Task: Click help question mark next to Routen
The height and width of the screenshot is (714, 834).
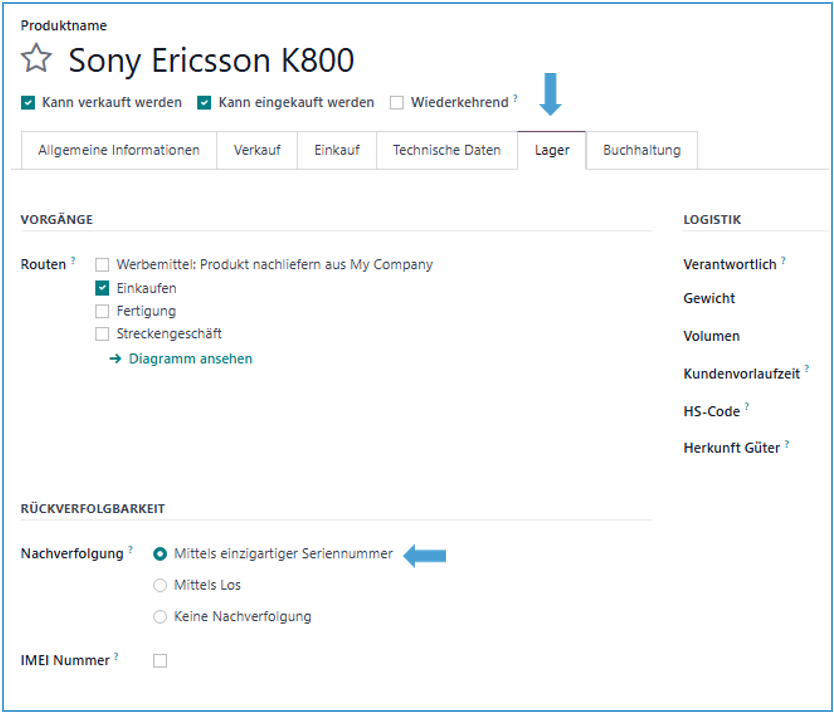Action: click(73, 262)
